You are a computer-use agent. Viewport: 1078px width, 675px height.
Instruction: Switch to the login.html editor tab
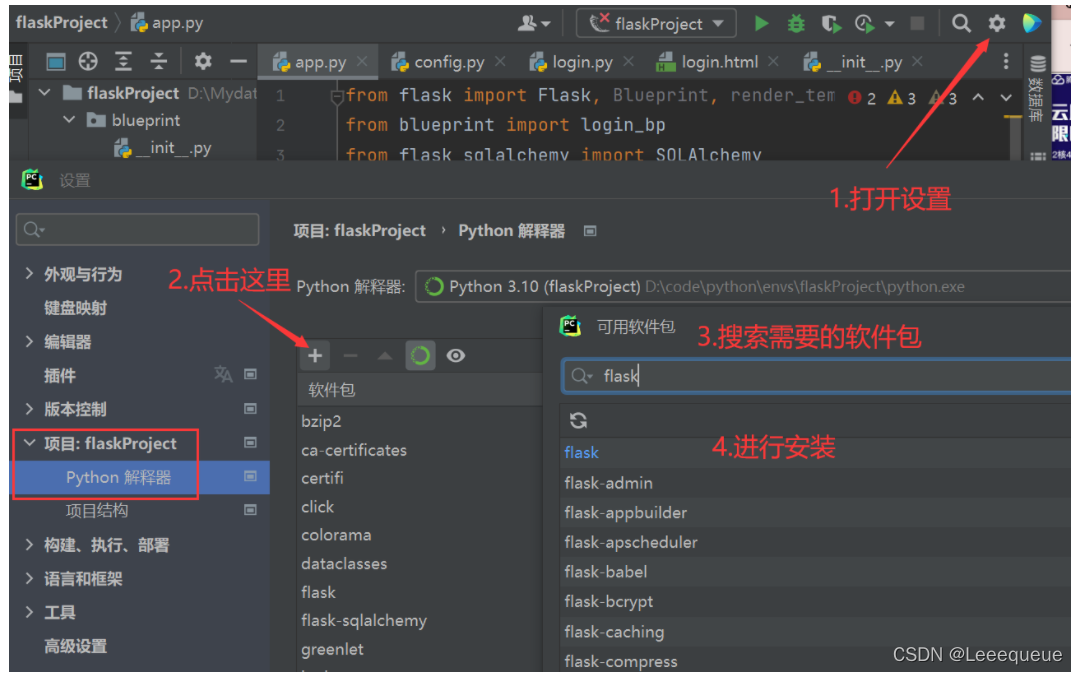pyautogui.click(x=718, y=63)
